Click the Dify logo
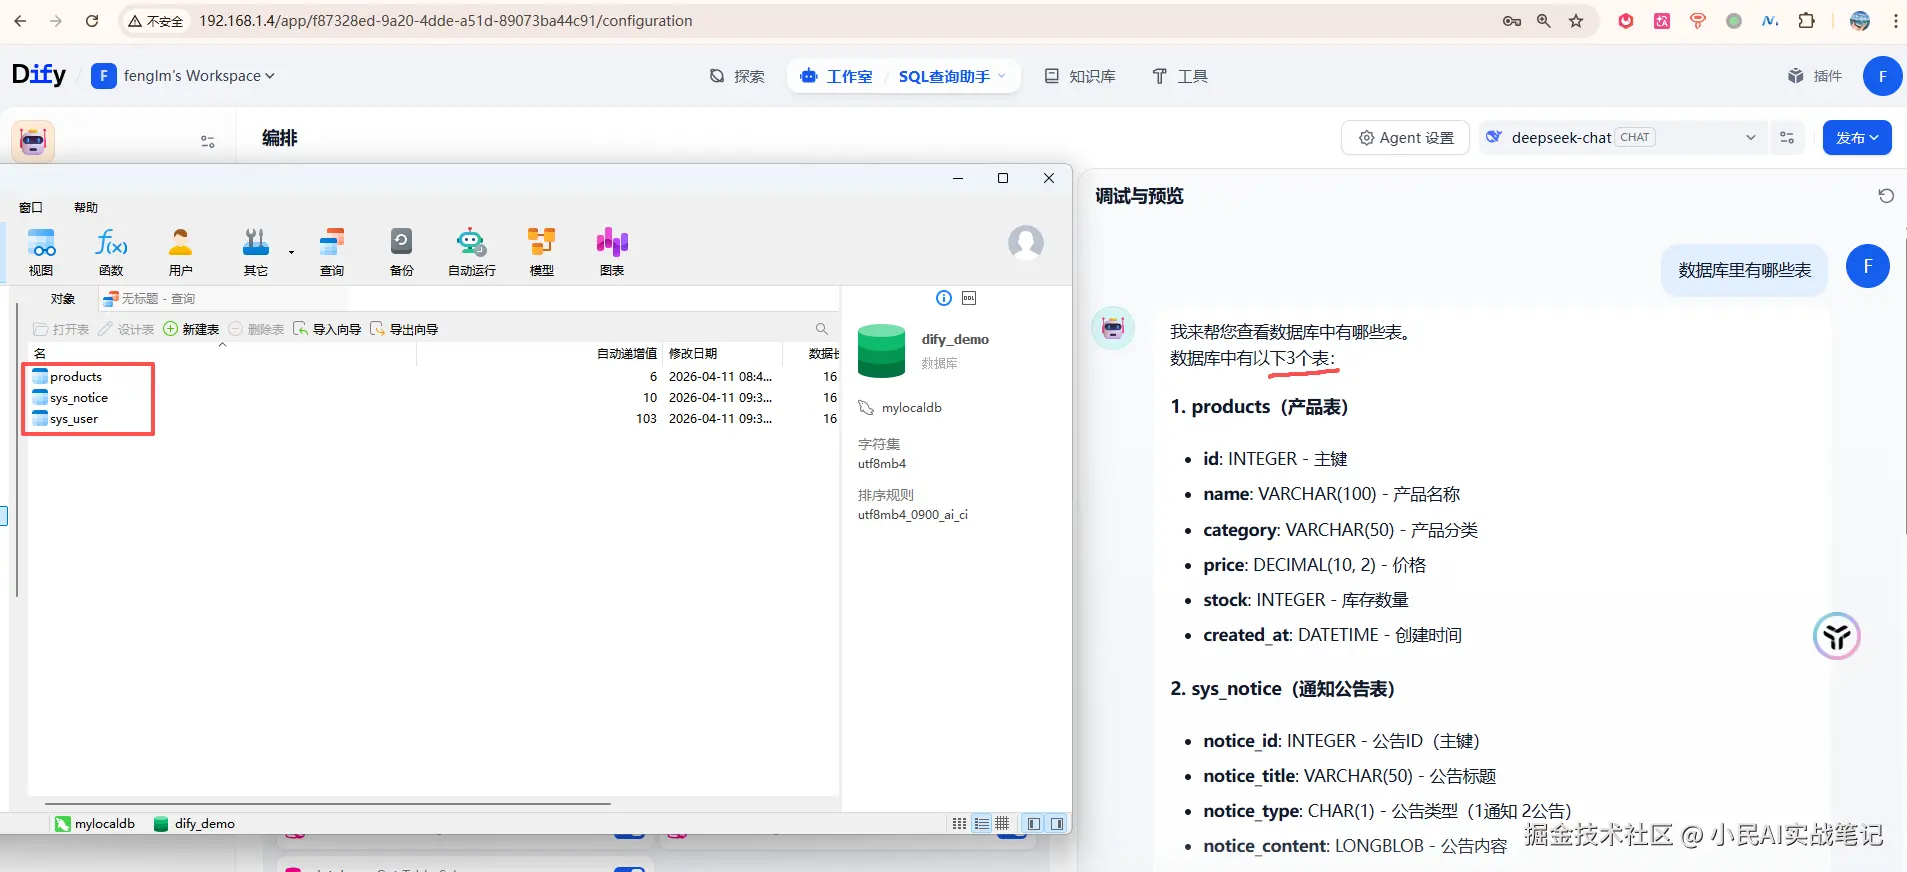The height and width of the screenshot is (872, 1907). pyautogui.click(x=38, y=74)
